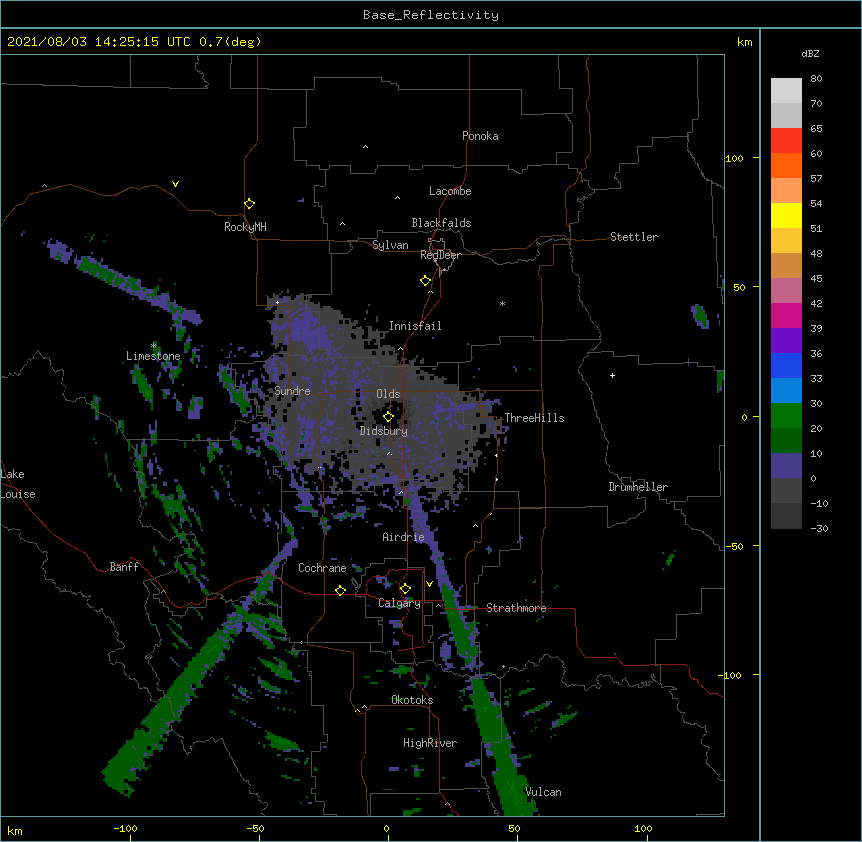
Task: Click the Banff label
Action: [x=124, y=567]
